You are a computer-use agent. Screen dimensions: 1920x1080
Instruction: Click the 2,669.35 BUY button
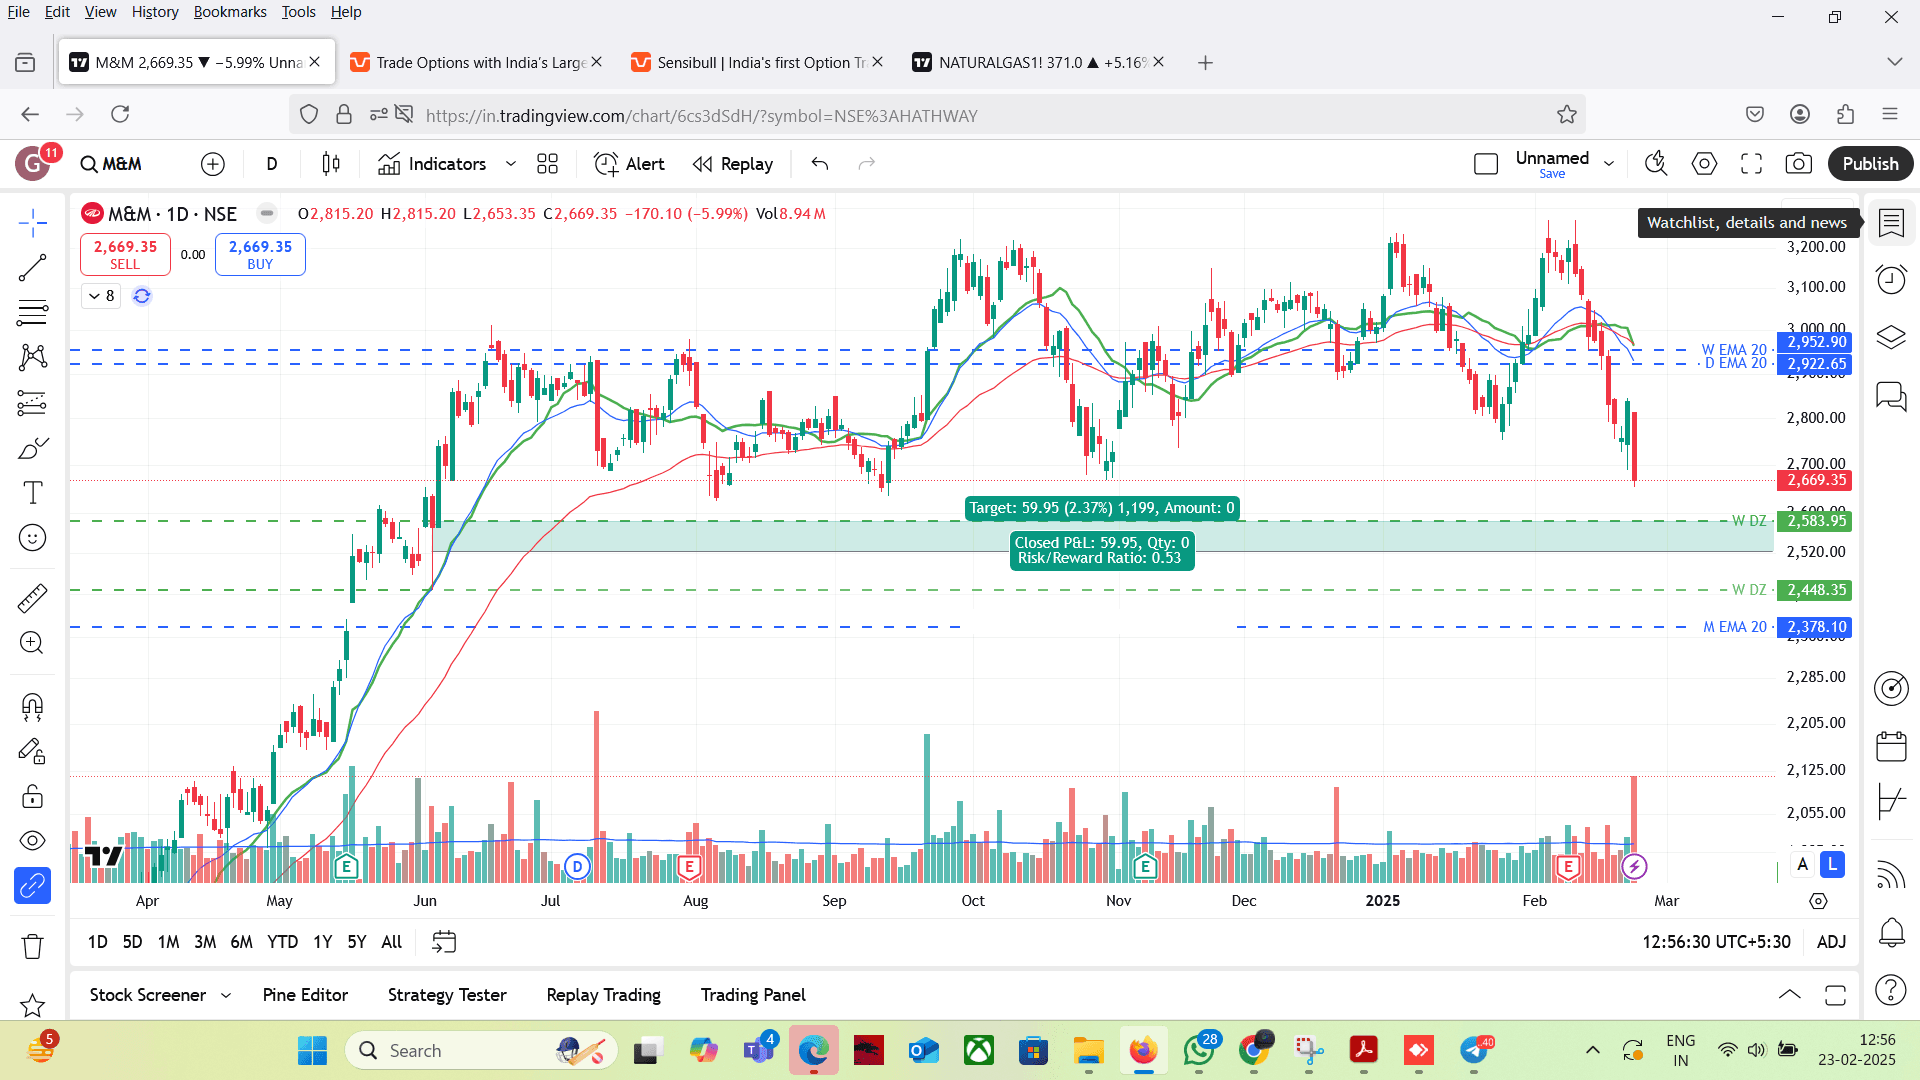pos(260,254)
